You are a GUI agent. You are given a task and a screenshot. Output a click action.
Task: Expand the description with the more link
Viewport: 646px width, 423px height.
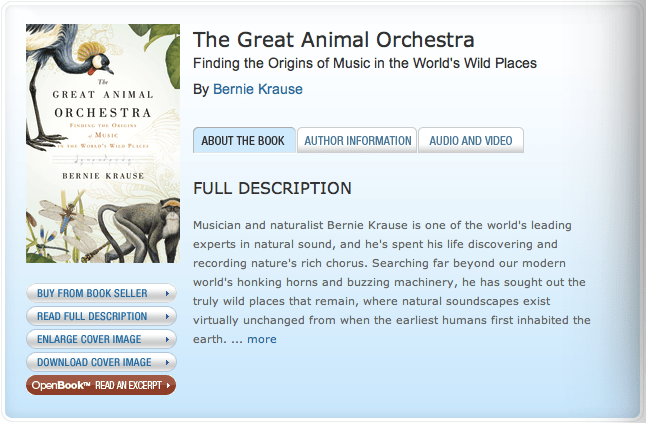tap(262, 339)
